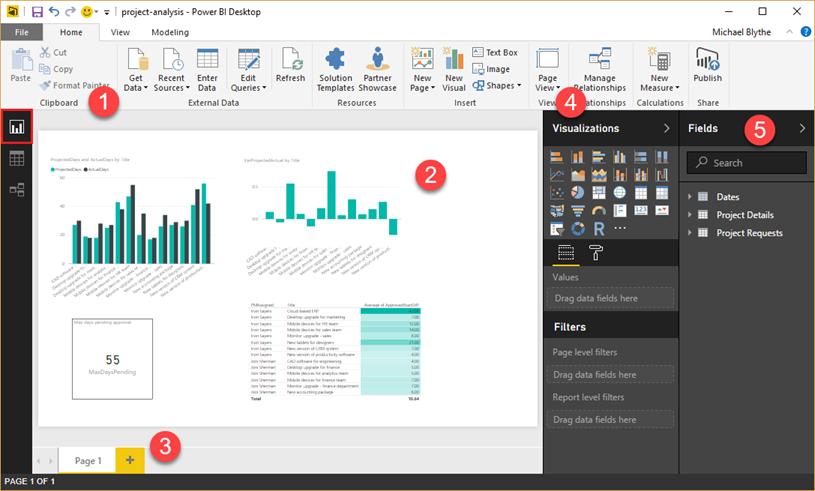Viewport: 815px width, 491px height.
Task: Click the Page level filters drop well
Action: pyautogui.click(x=610, y=375)
